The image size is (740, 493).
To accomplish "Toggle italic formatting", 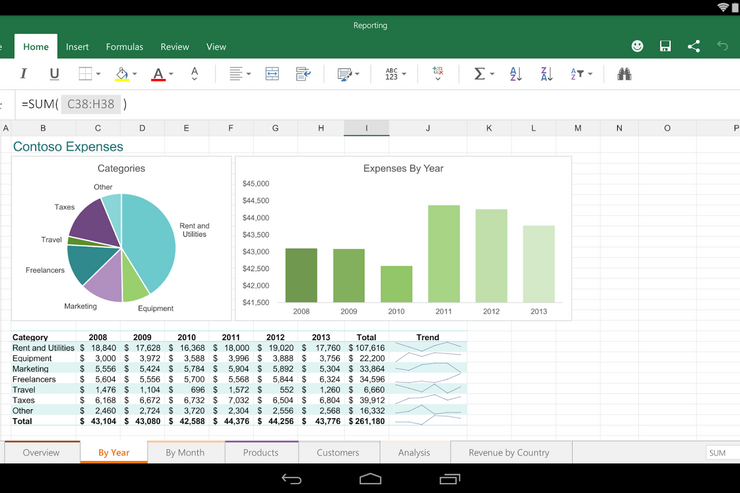I will click(23, 74).
